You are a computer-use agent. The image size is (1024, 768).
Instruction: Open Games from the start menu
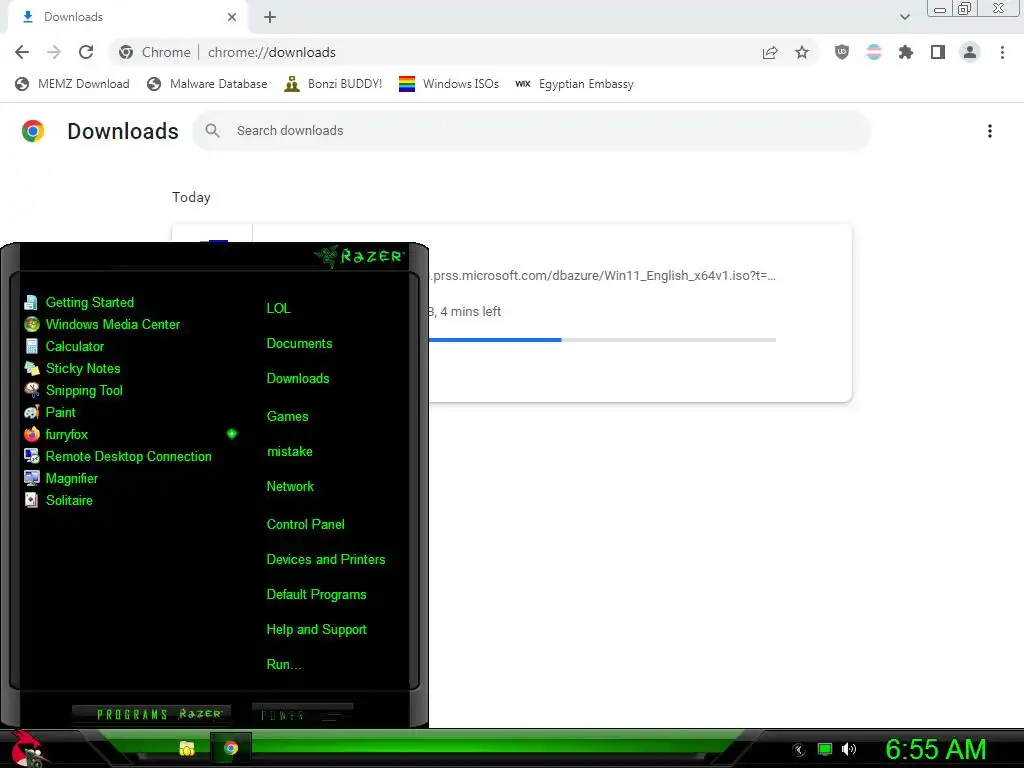287,417
